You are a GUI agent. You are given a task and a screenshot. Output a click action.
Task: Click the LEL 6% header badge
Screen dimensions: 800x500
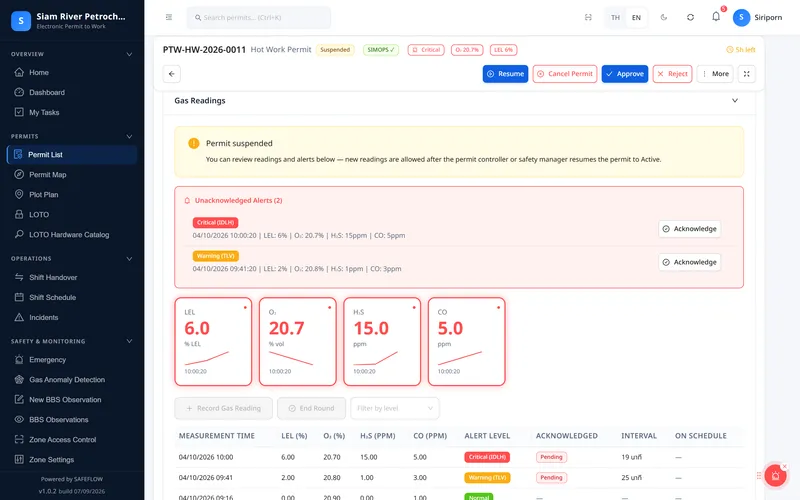point(504,50)
